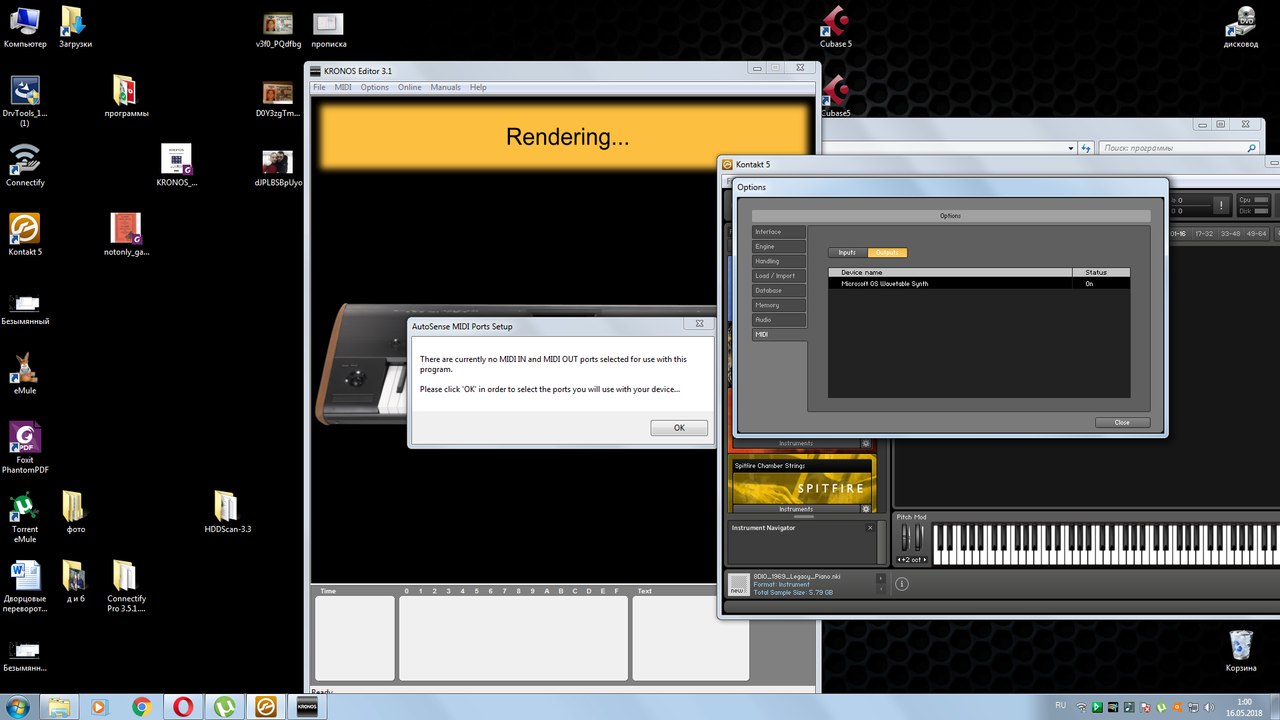Click the Kontakt panic exclamation button

pyautogui.click(x=1221, y=205)
